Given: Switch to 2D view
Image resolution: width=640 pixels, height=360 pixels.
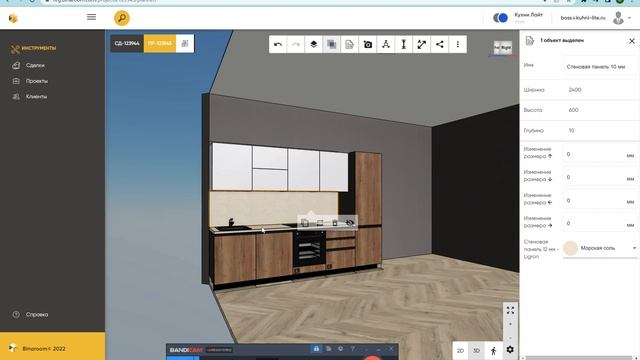Looking at the screenshot, I should [460, 351].
